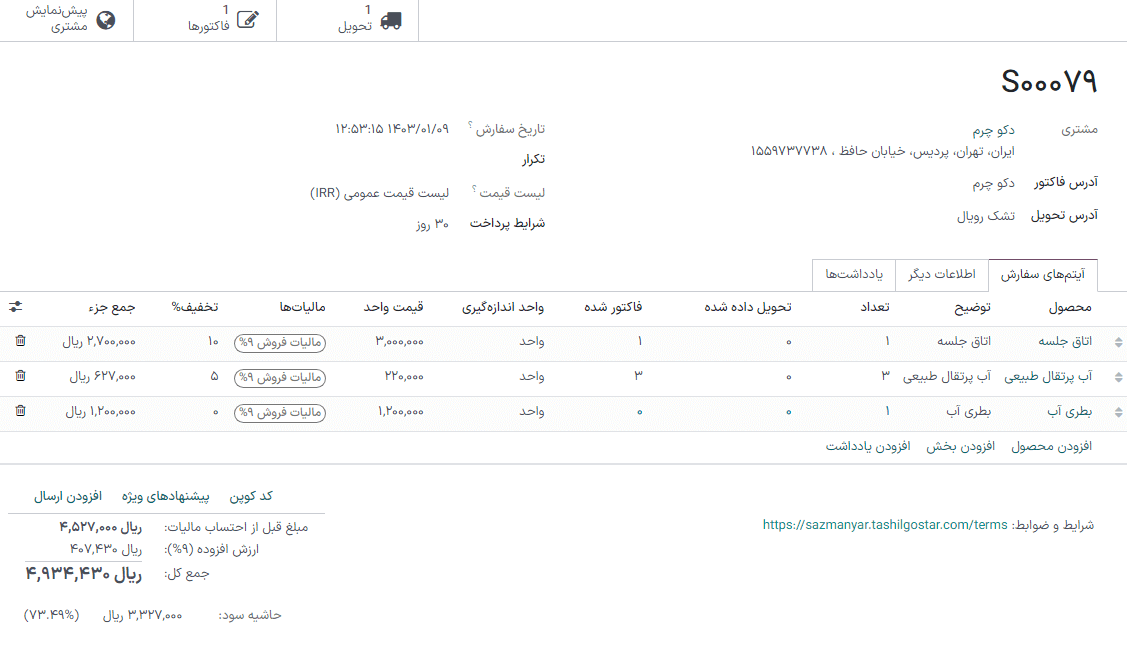The height and width of the screenshot is (660, 1127).
Task: Click the کد کوپن button
Action: [x=249, y=496]
